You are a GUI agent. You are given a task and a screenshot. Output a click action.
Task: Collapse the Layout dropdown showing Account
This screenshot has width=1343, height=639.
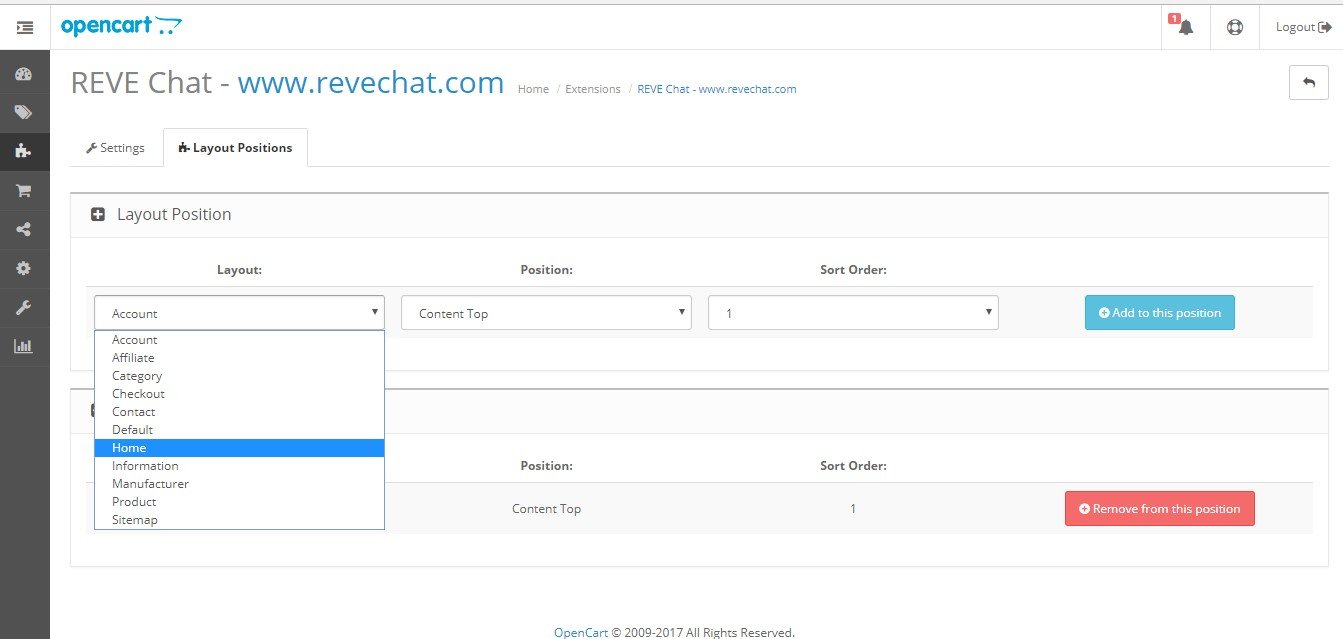240,313
